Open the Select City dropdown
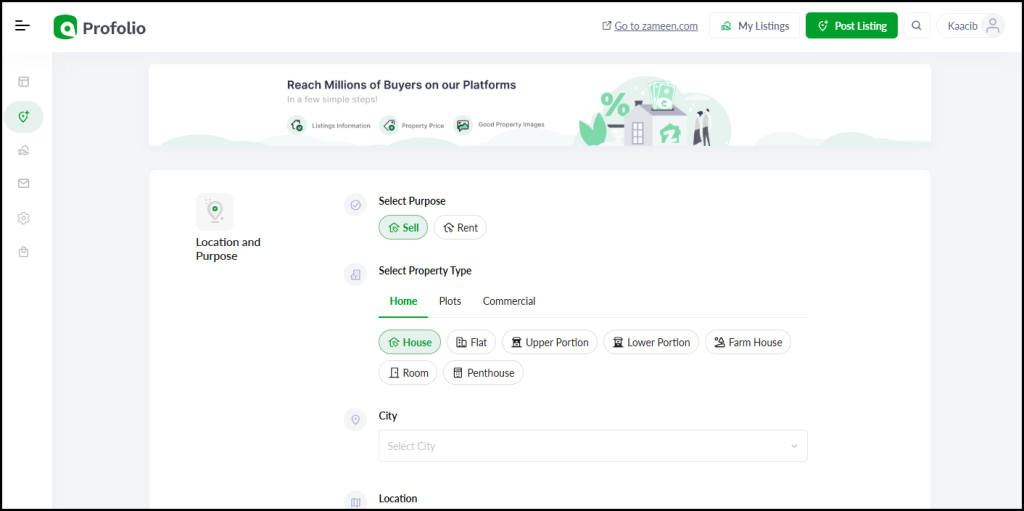Viewport: 1024px width, 511px height. (x=593, y=446)
